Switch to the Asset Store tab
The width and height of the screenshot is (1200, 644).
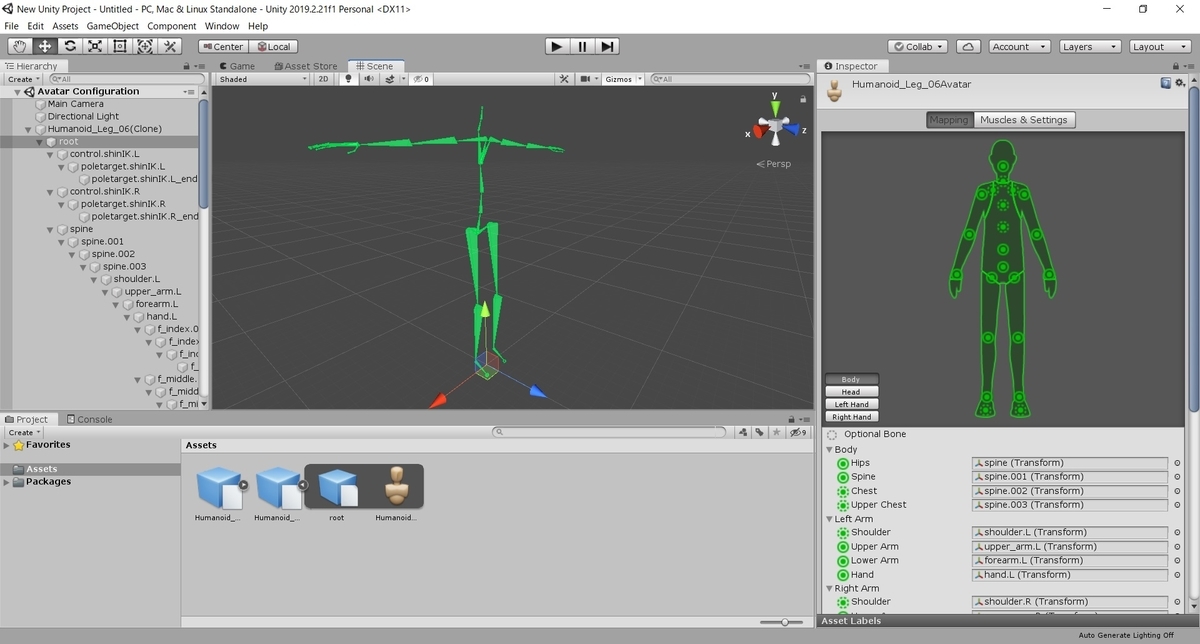click(x=304, y=66)
